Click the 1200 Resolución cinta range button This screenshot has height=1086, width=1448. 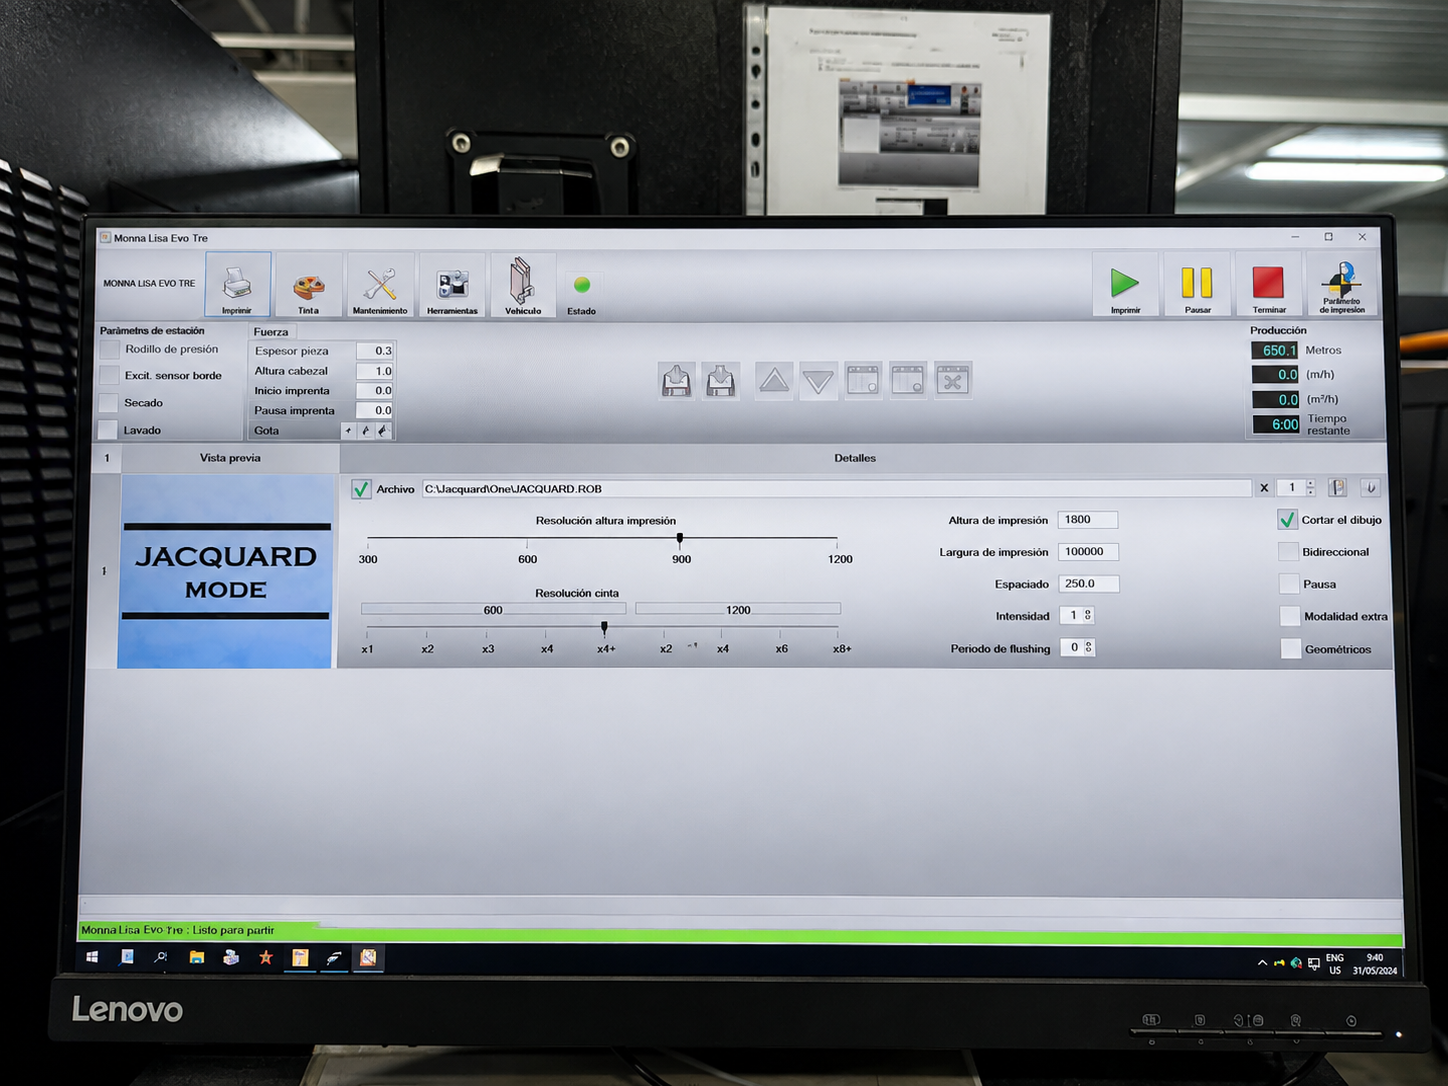[738, 609]
